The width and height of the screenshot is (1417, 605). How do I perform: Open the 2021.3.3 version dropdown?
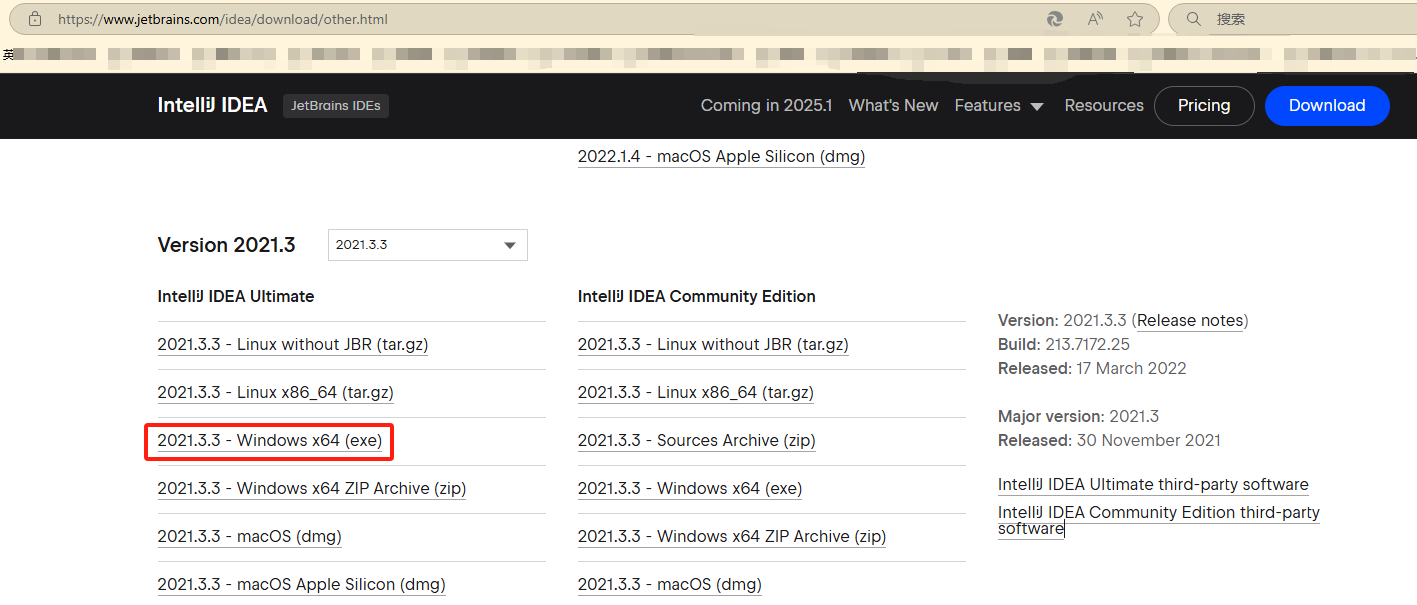click(427, 245)
